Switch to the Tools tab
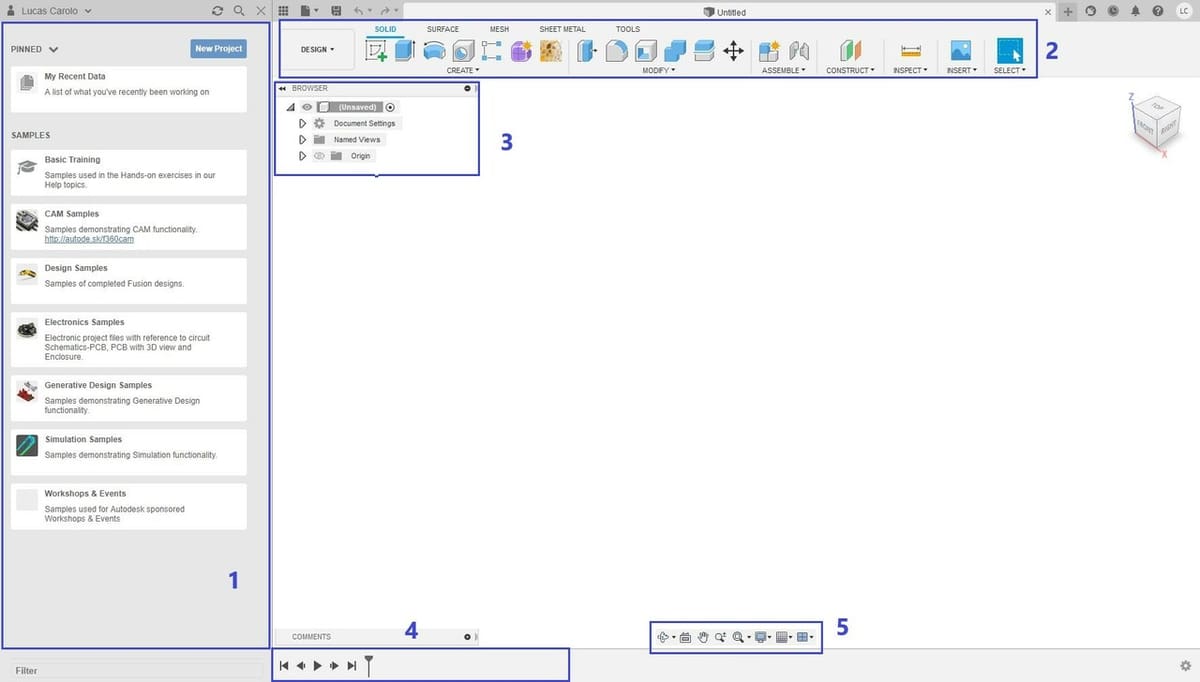 [628, 29]
